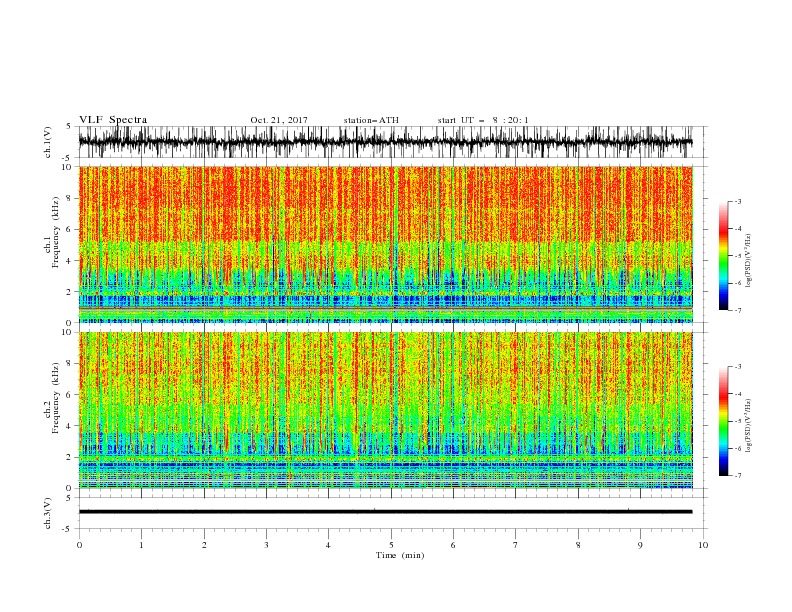Click time axis tick label '10'

tap(703, 545)
